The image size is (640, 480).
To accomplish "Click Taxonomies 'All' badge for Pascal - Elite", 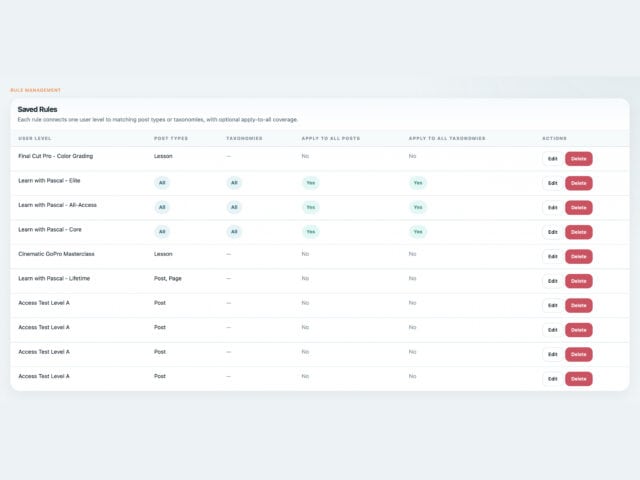I will [x=234, y=183].
